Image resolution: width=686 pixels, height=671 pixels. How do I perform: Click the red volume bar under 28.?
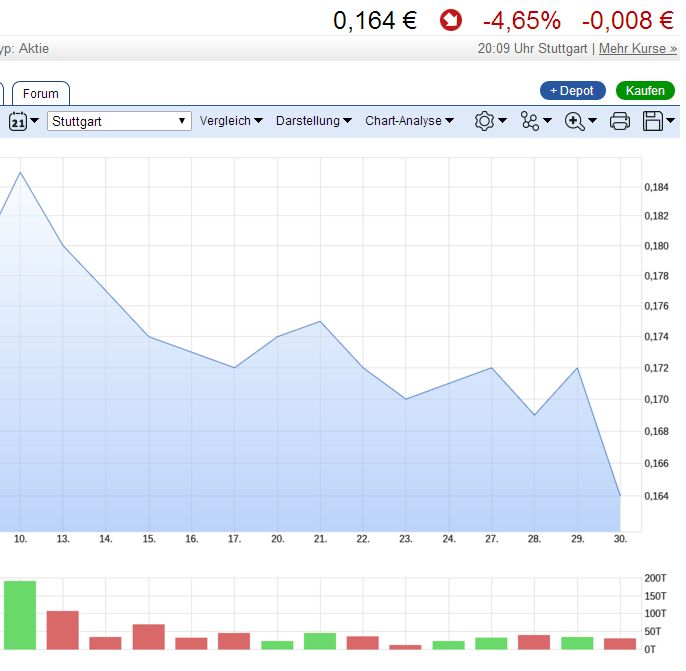click(534, 642)
